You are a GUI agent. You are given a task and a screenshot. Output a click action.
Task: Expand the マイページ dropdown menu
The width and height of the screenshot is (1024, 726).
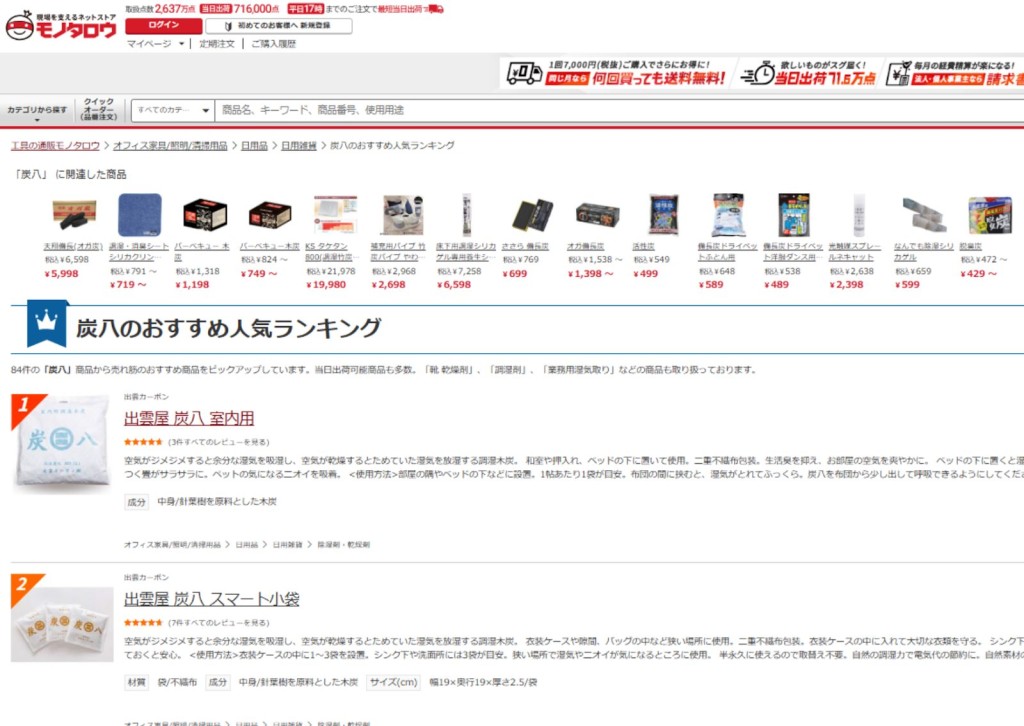coord(155,44)
